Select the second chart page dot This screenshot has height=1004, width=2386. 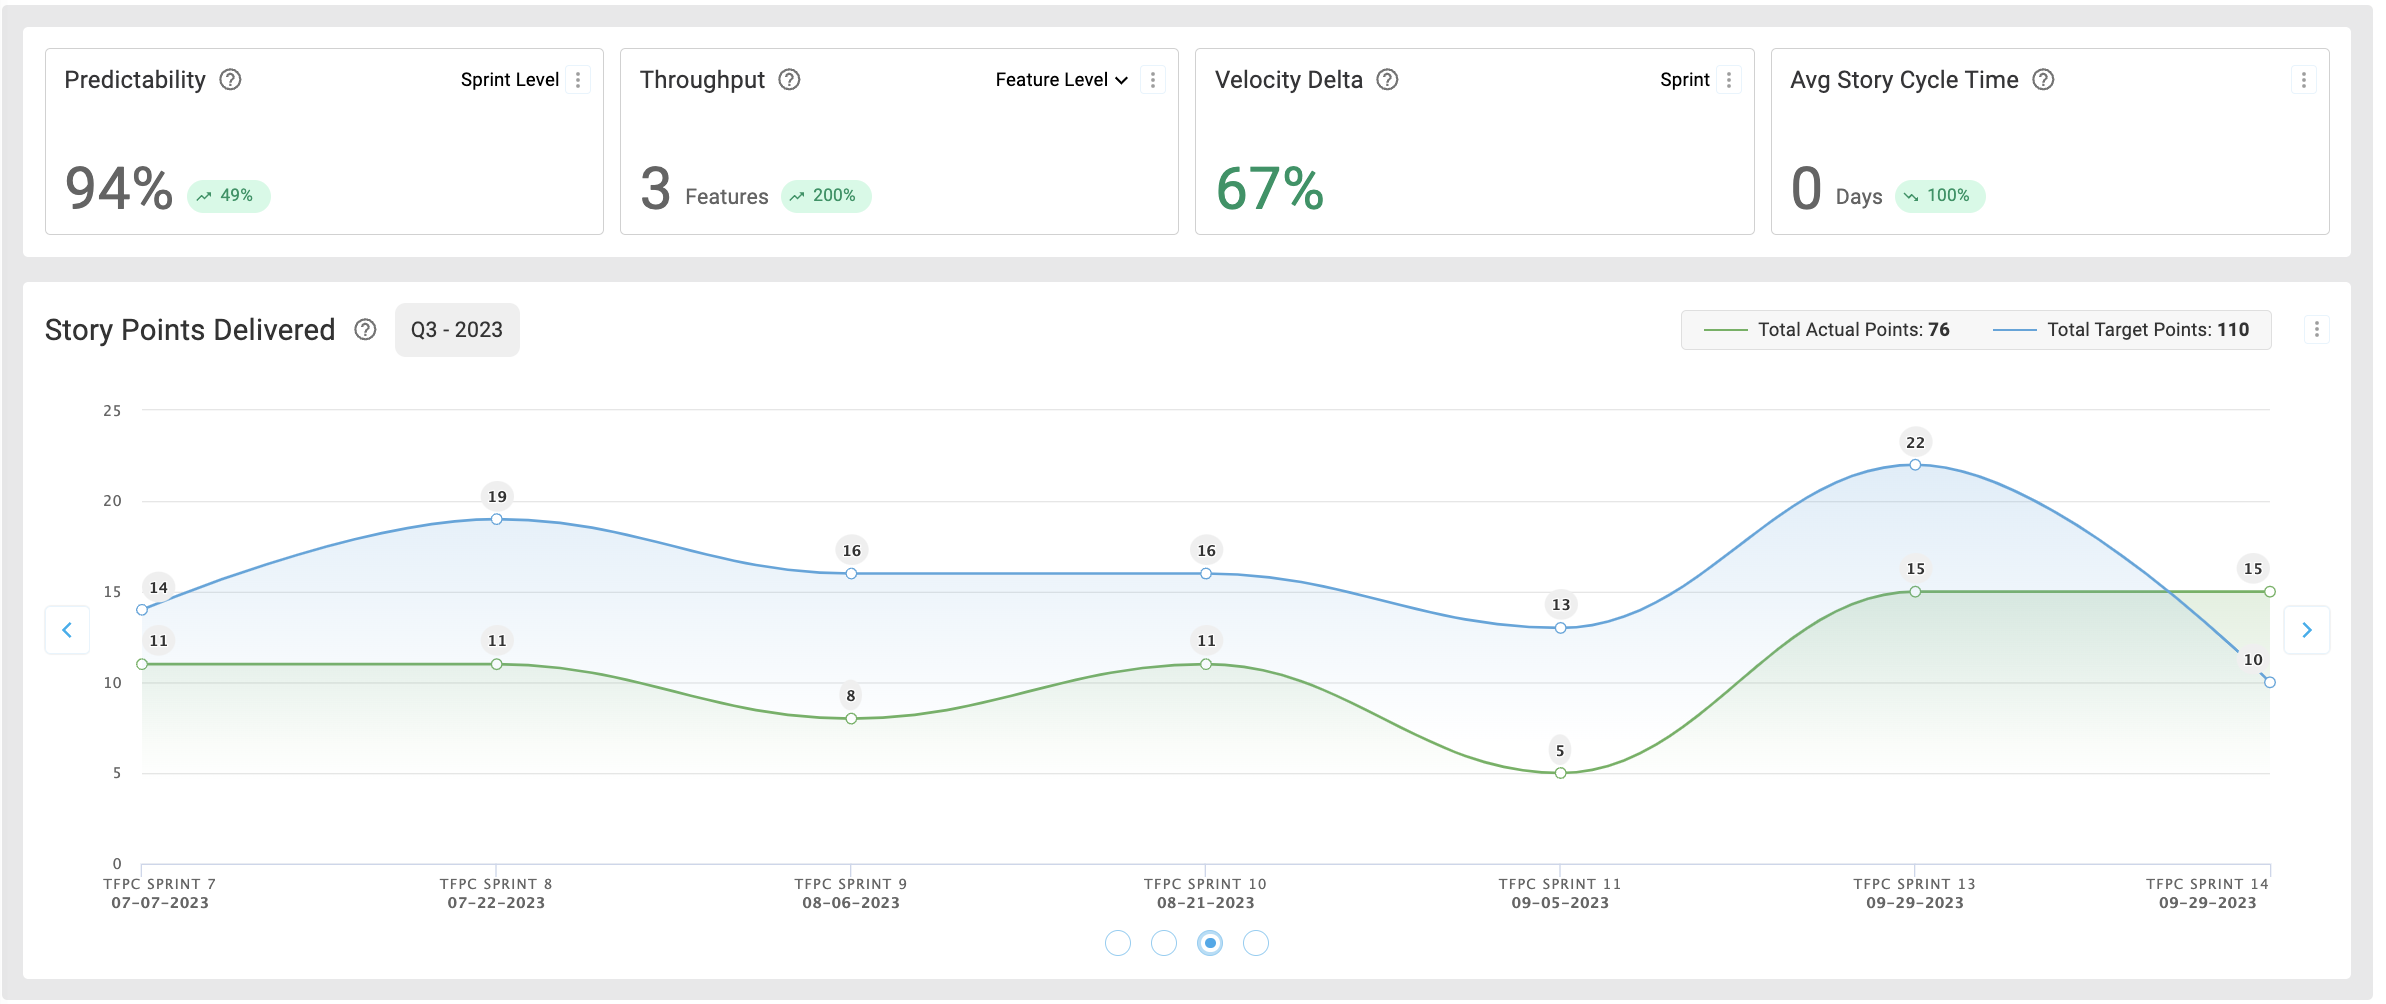click(1164, 943)
